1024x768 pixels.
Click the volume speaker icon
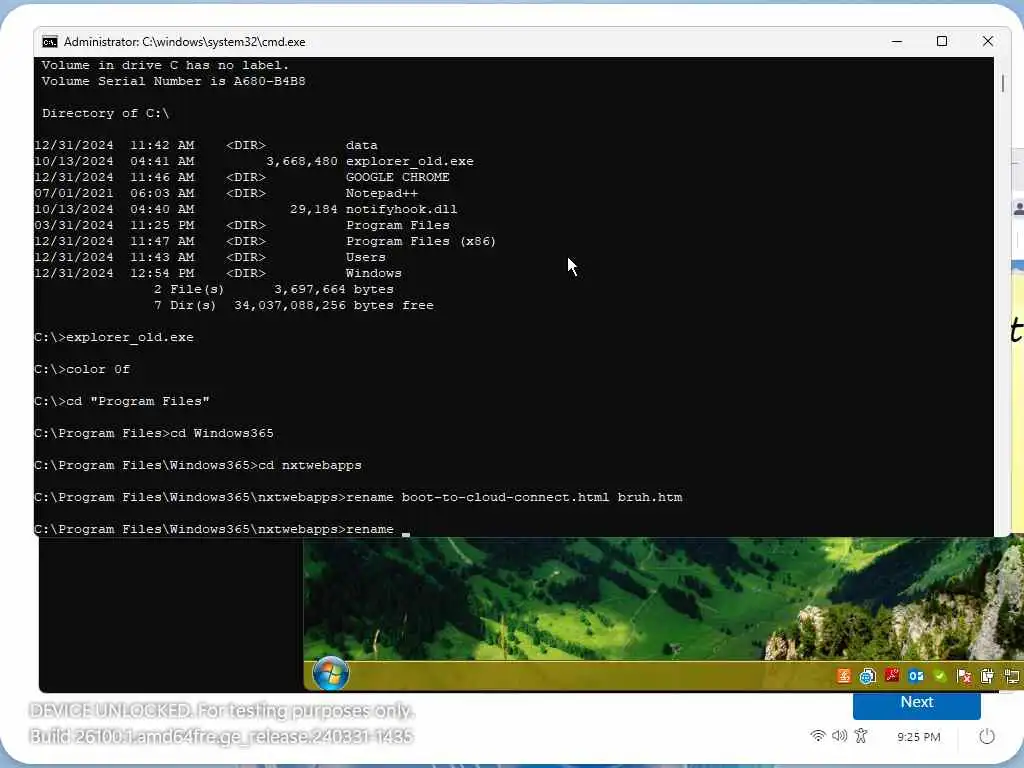click(840, 736)
